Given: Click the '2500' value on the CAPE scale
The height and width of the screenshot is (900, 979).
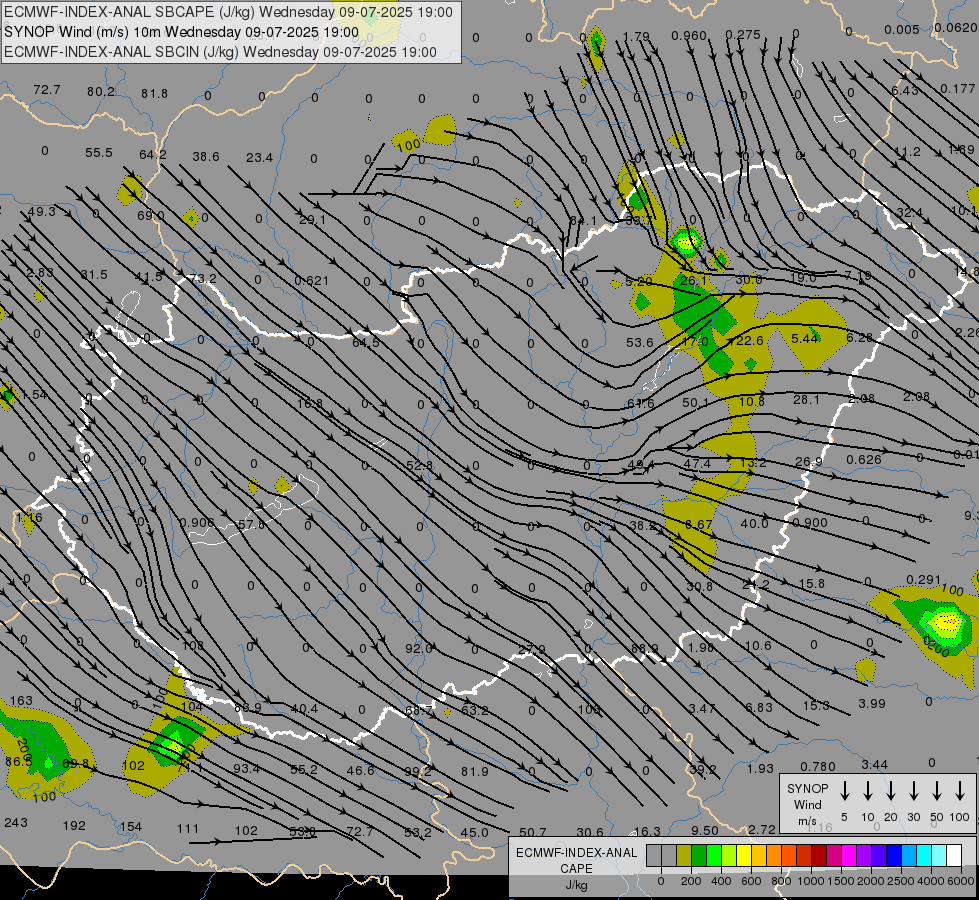Looking at the screenshot, I should pos(901,881).
